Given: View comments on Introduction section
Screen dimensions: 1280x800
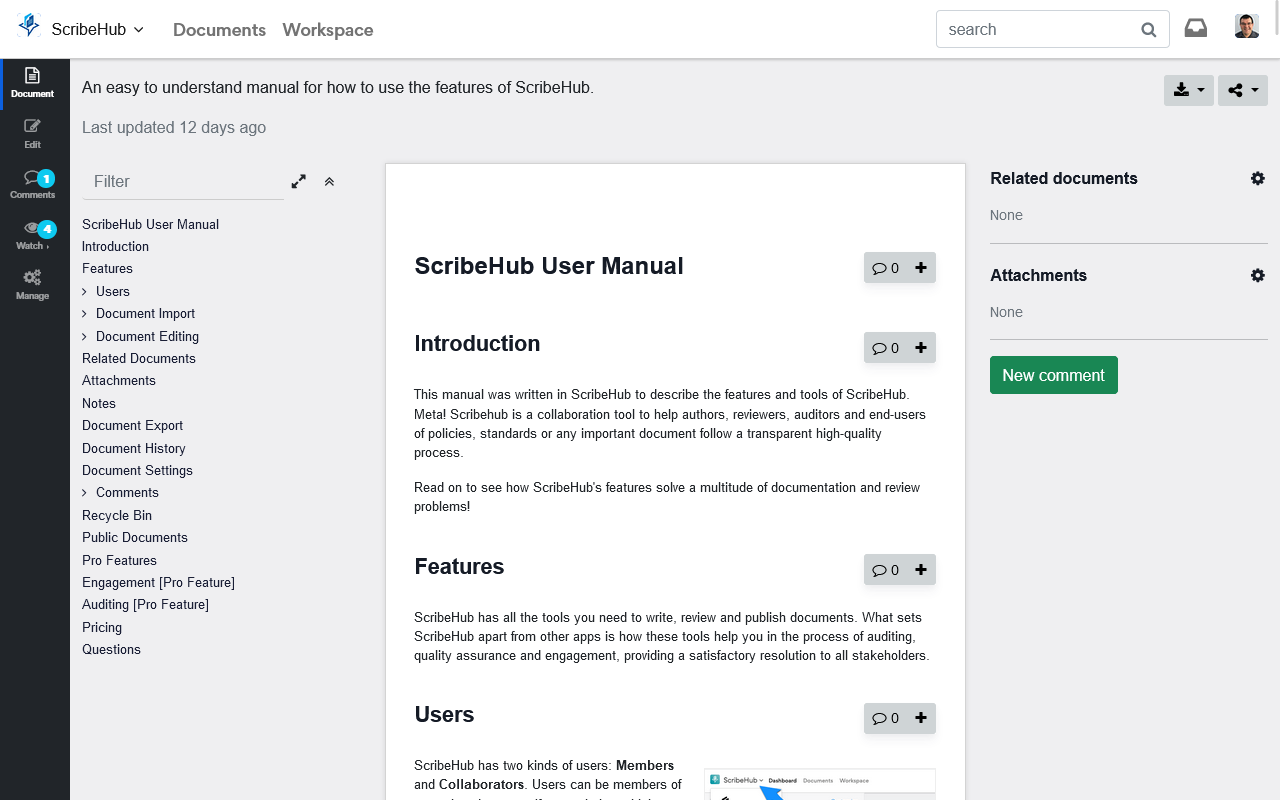Looking at the screenshot, I should coord(885,348).
